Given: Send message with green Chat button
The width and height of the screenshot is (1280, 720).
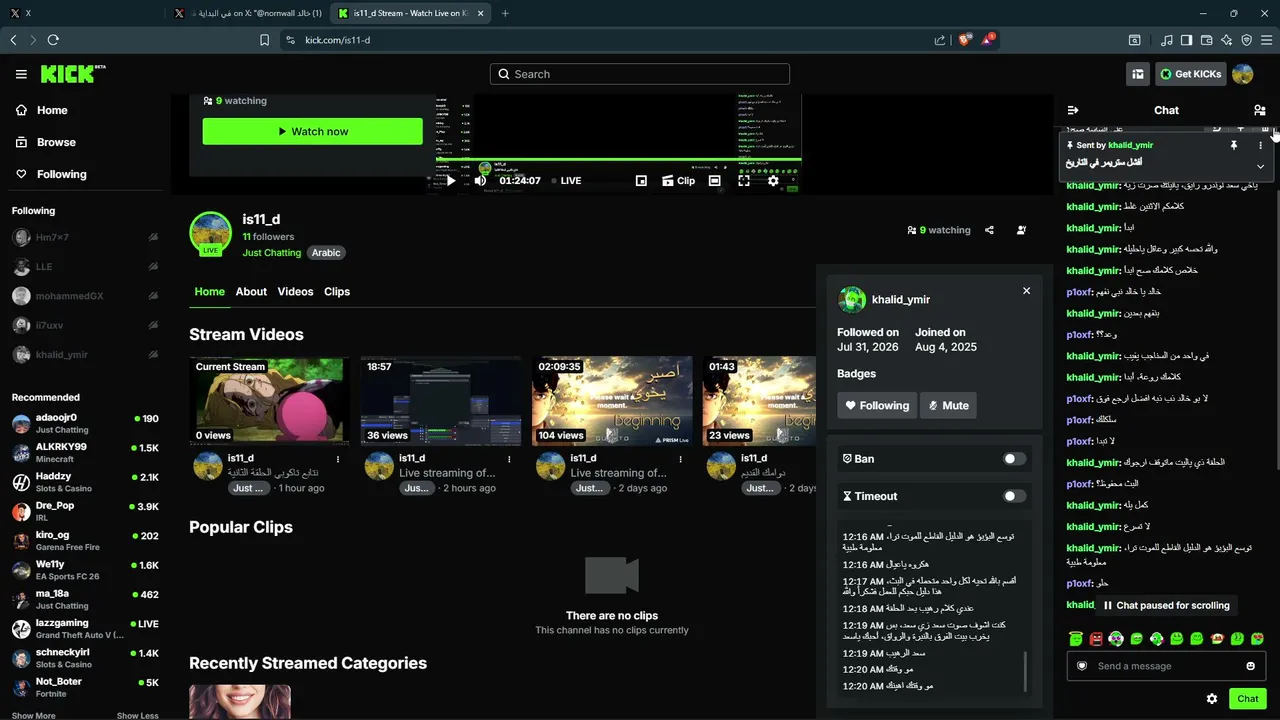Looking at the screenshot, I should 1248,699.
